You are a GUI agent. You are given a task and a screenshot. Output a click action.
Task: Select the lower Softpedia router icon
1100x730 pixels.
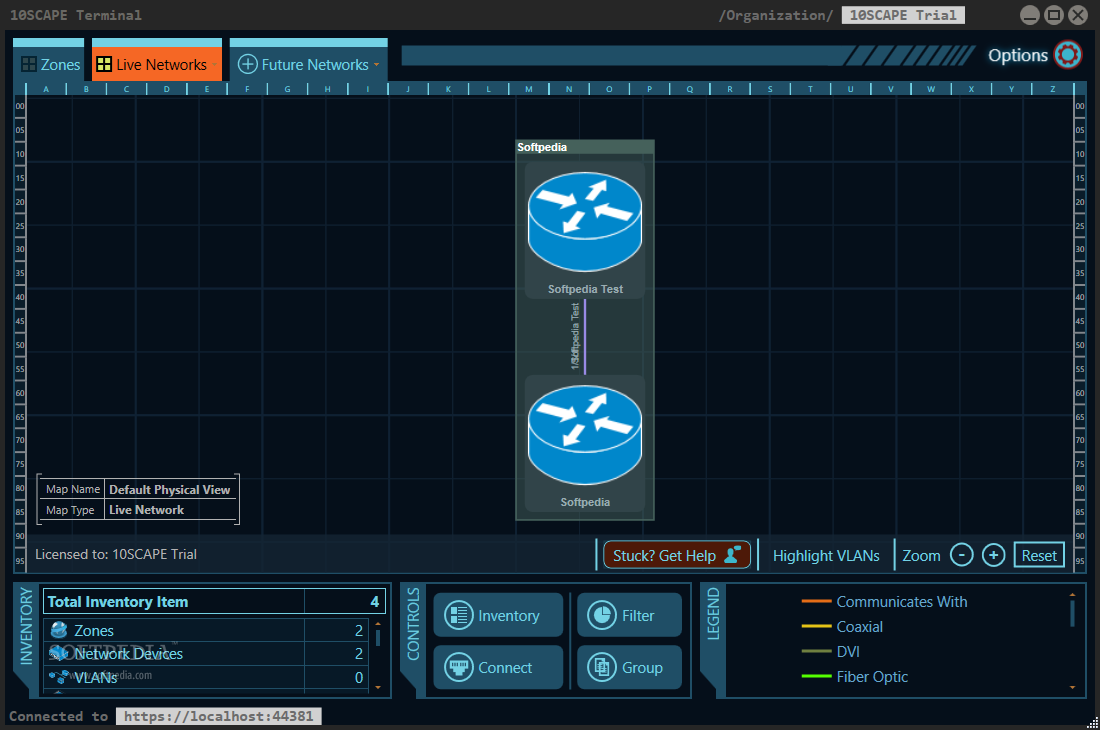pos(584,435)
